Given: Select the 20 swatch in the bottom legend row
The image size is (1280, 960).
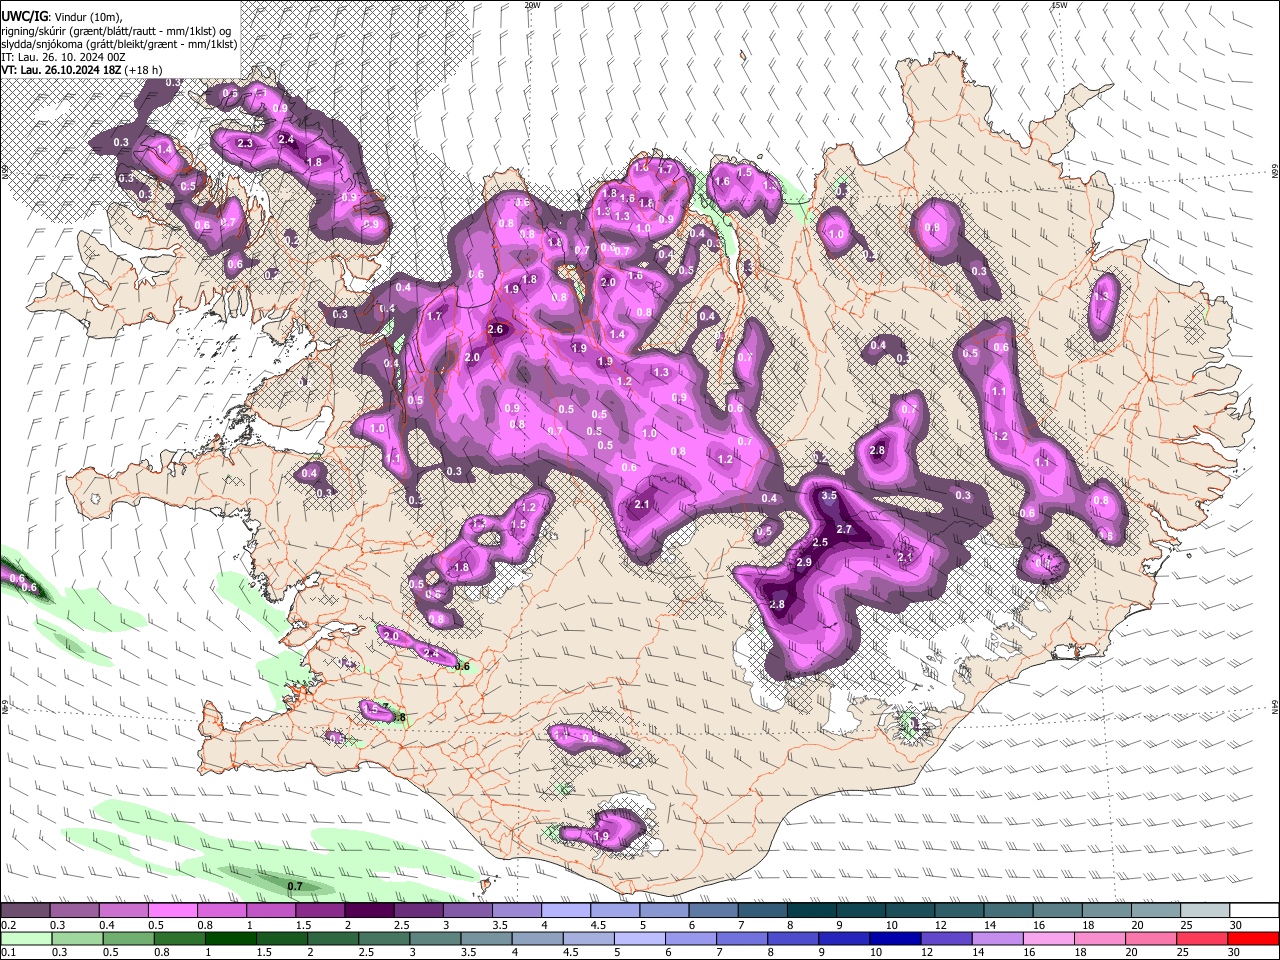Looking at the screenshot, I should [x=1152, y=938].
